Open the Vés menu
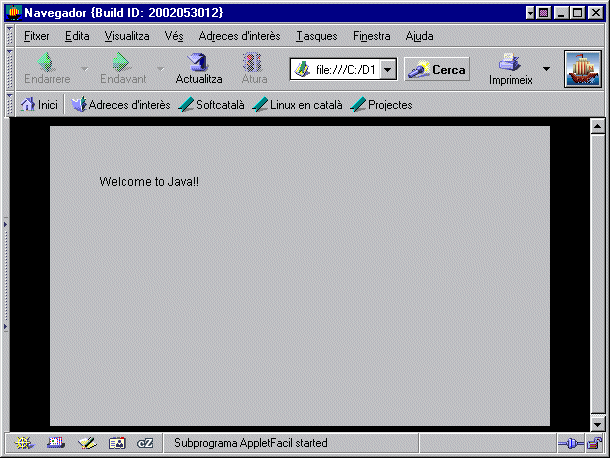 point(174,36)
